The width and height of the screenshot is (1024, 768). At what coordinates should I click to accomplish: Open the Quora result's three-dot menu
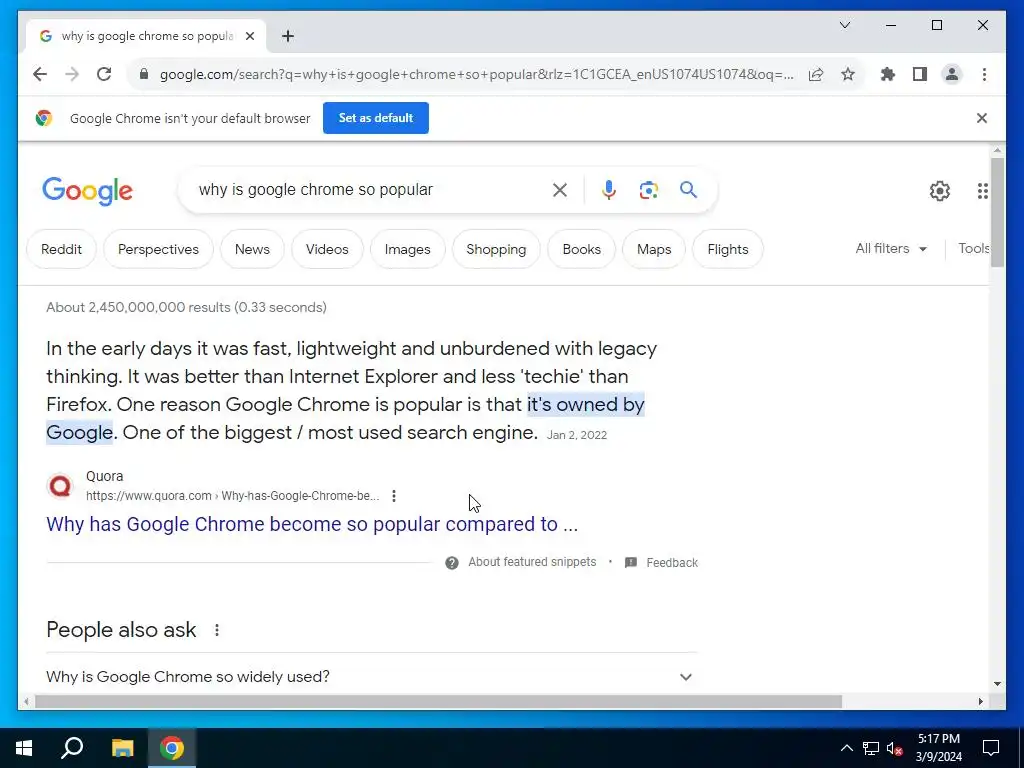coord(394,496)
